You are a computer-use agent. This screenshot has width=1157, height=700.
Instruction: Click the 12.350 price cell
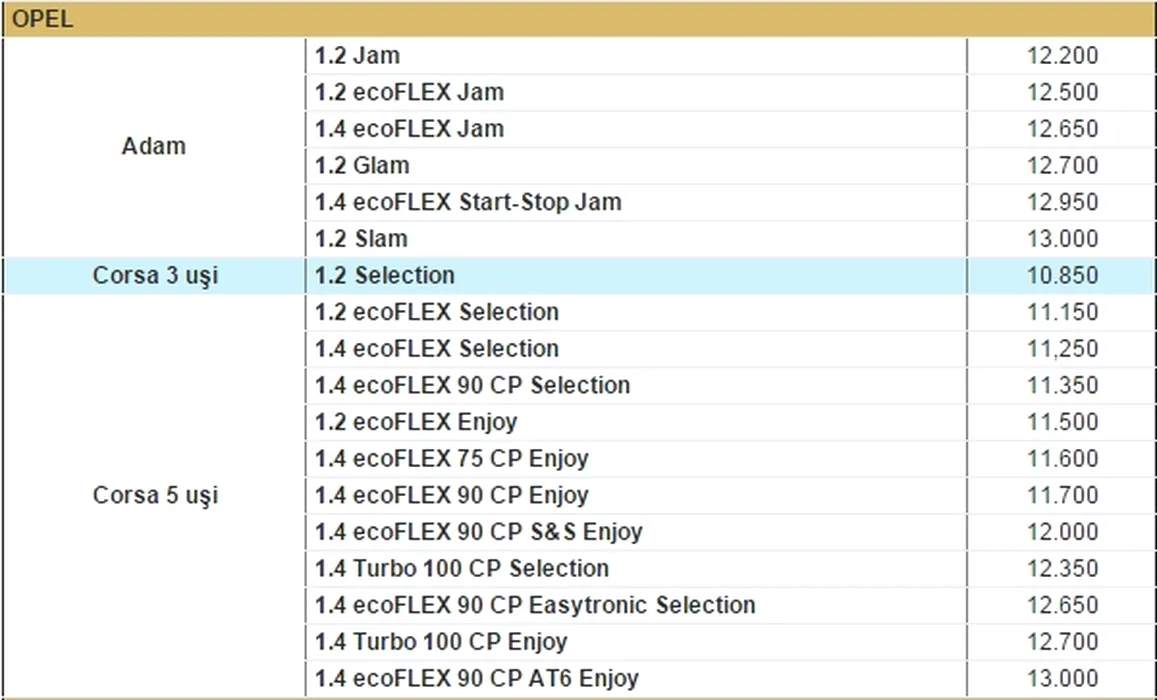click(1062, 569)
